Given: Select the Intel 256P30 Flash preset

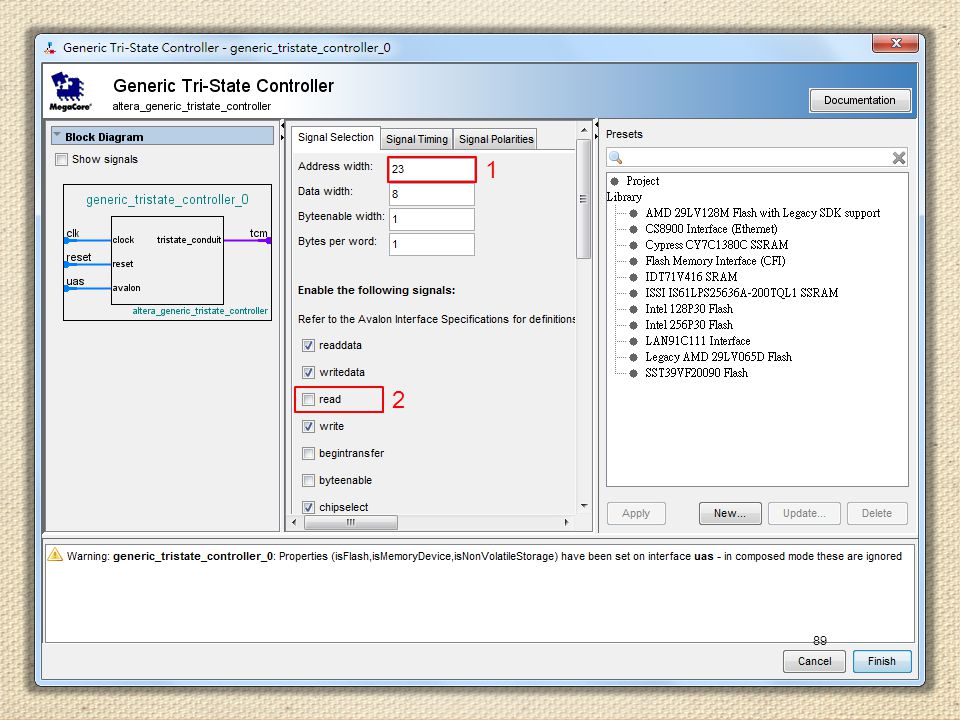Looking at the screenshot, I should coord(689,325).
